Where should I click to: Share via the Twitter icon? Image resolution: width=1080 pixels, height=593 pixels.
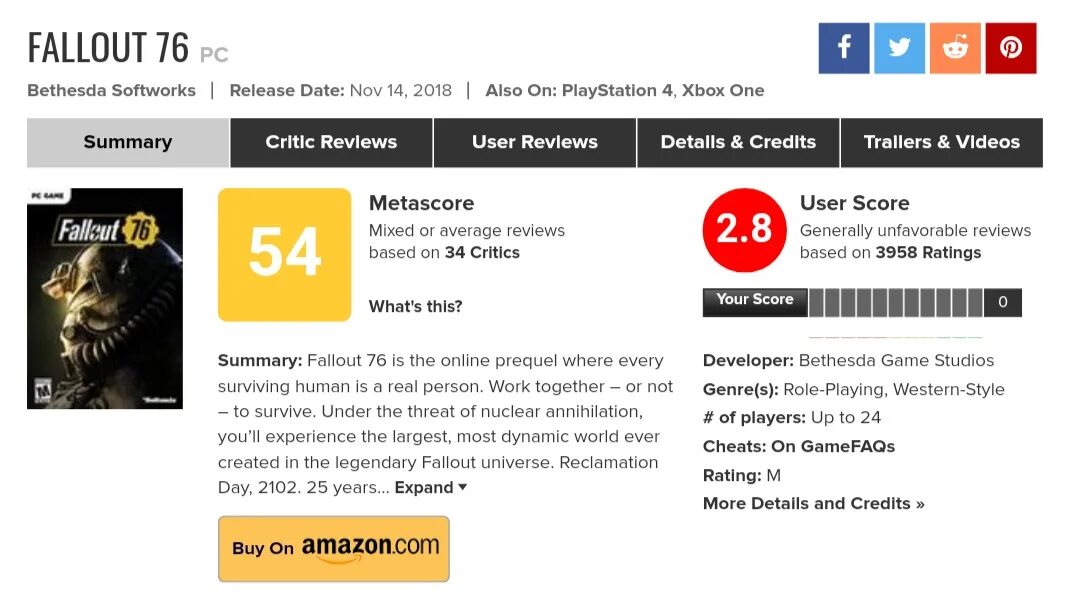click(900, 48)
